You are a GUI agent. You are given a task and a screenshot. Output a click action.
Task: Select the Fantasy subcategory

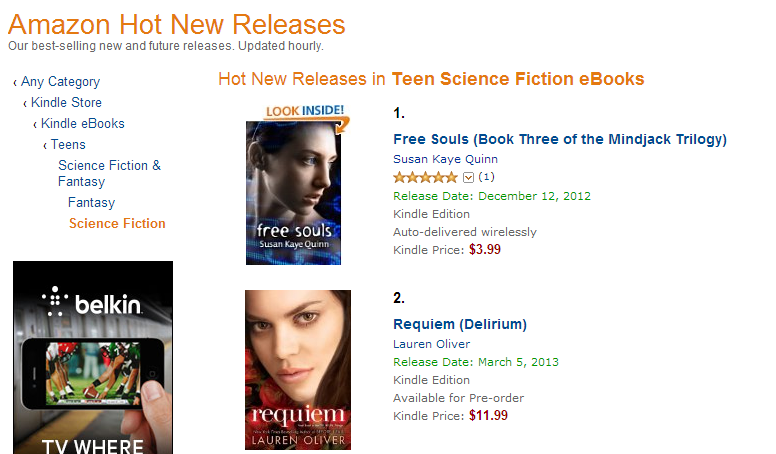(x=91, y=202)
